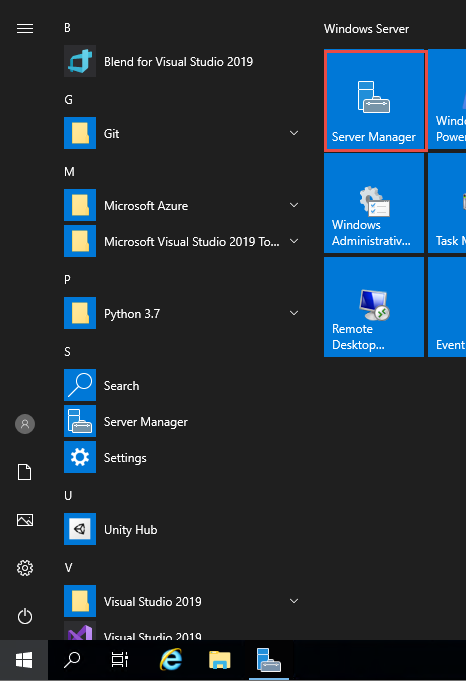Click the Git folder icon

(80, 133)
